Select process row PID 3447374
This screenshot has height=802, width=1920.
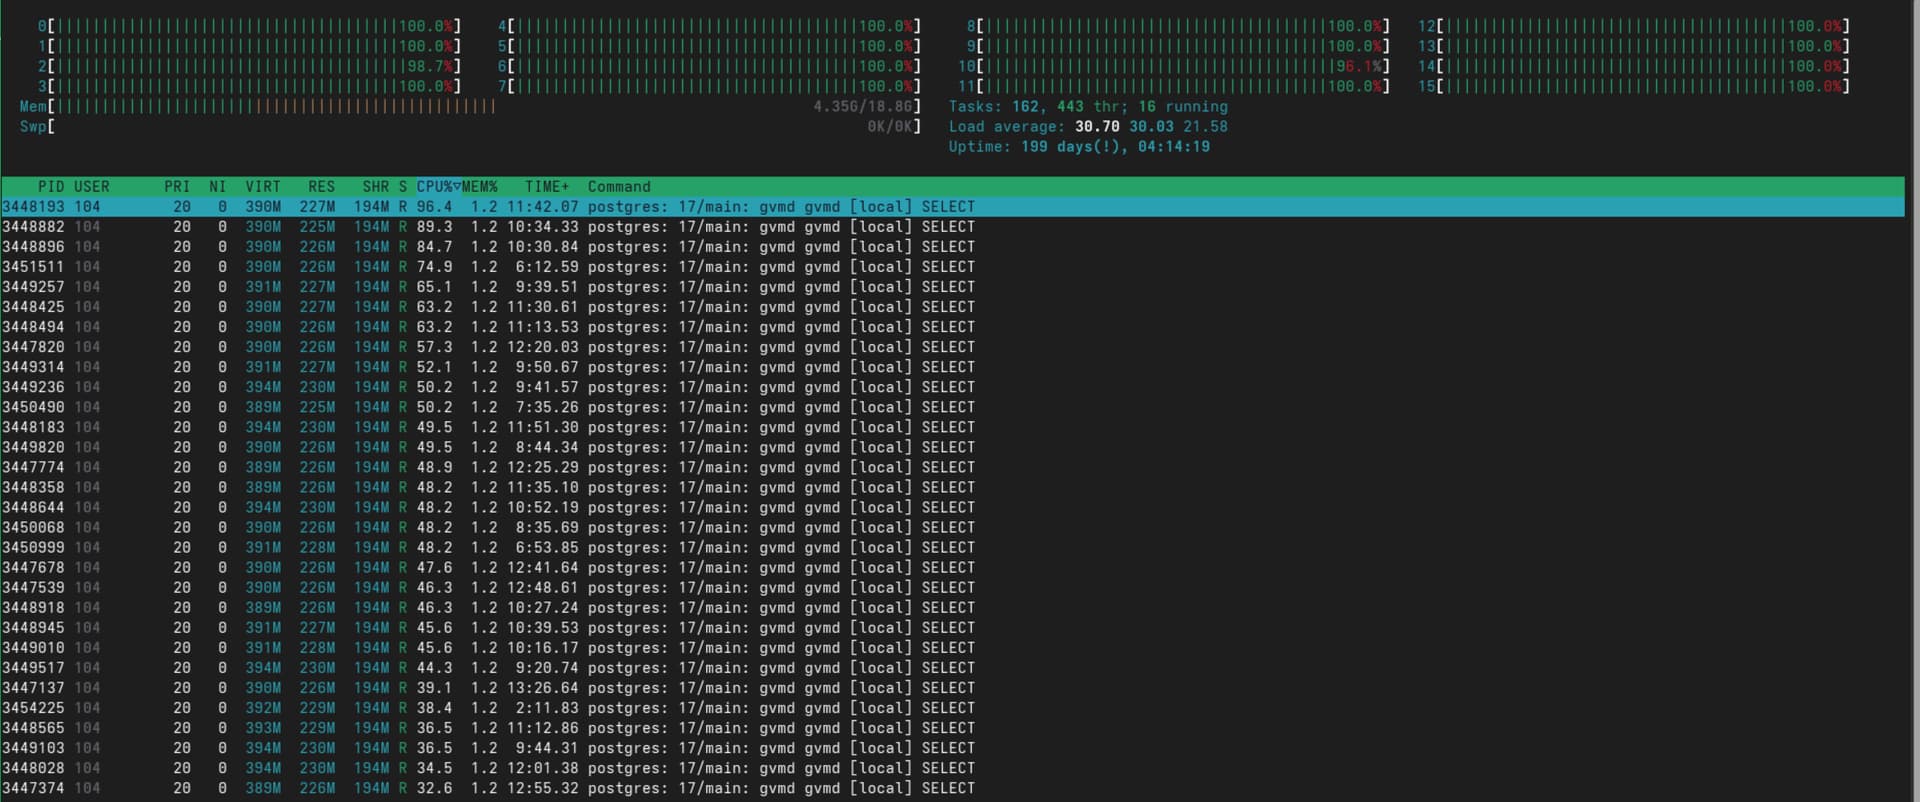pyautogui.click(x=952, y=788)
